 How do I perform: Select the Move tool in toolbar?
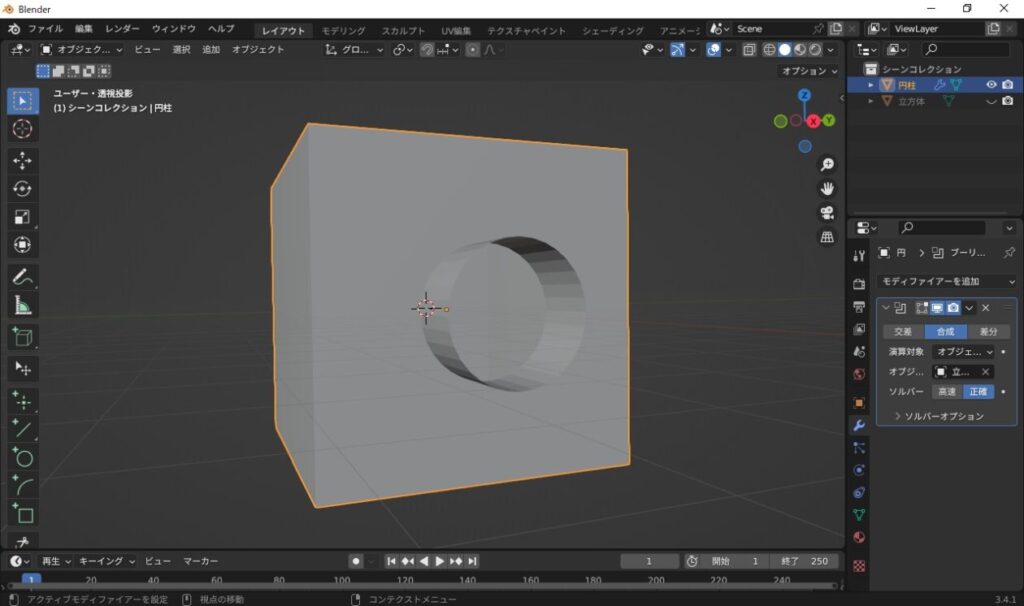23,160
